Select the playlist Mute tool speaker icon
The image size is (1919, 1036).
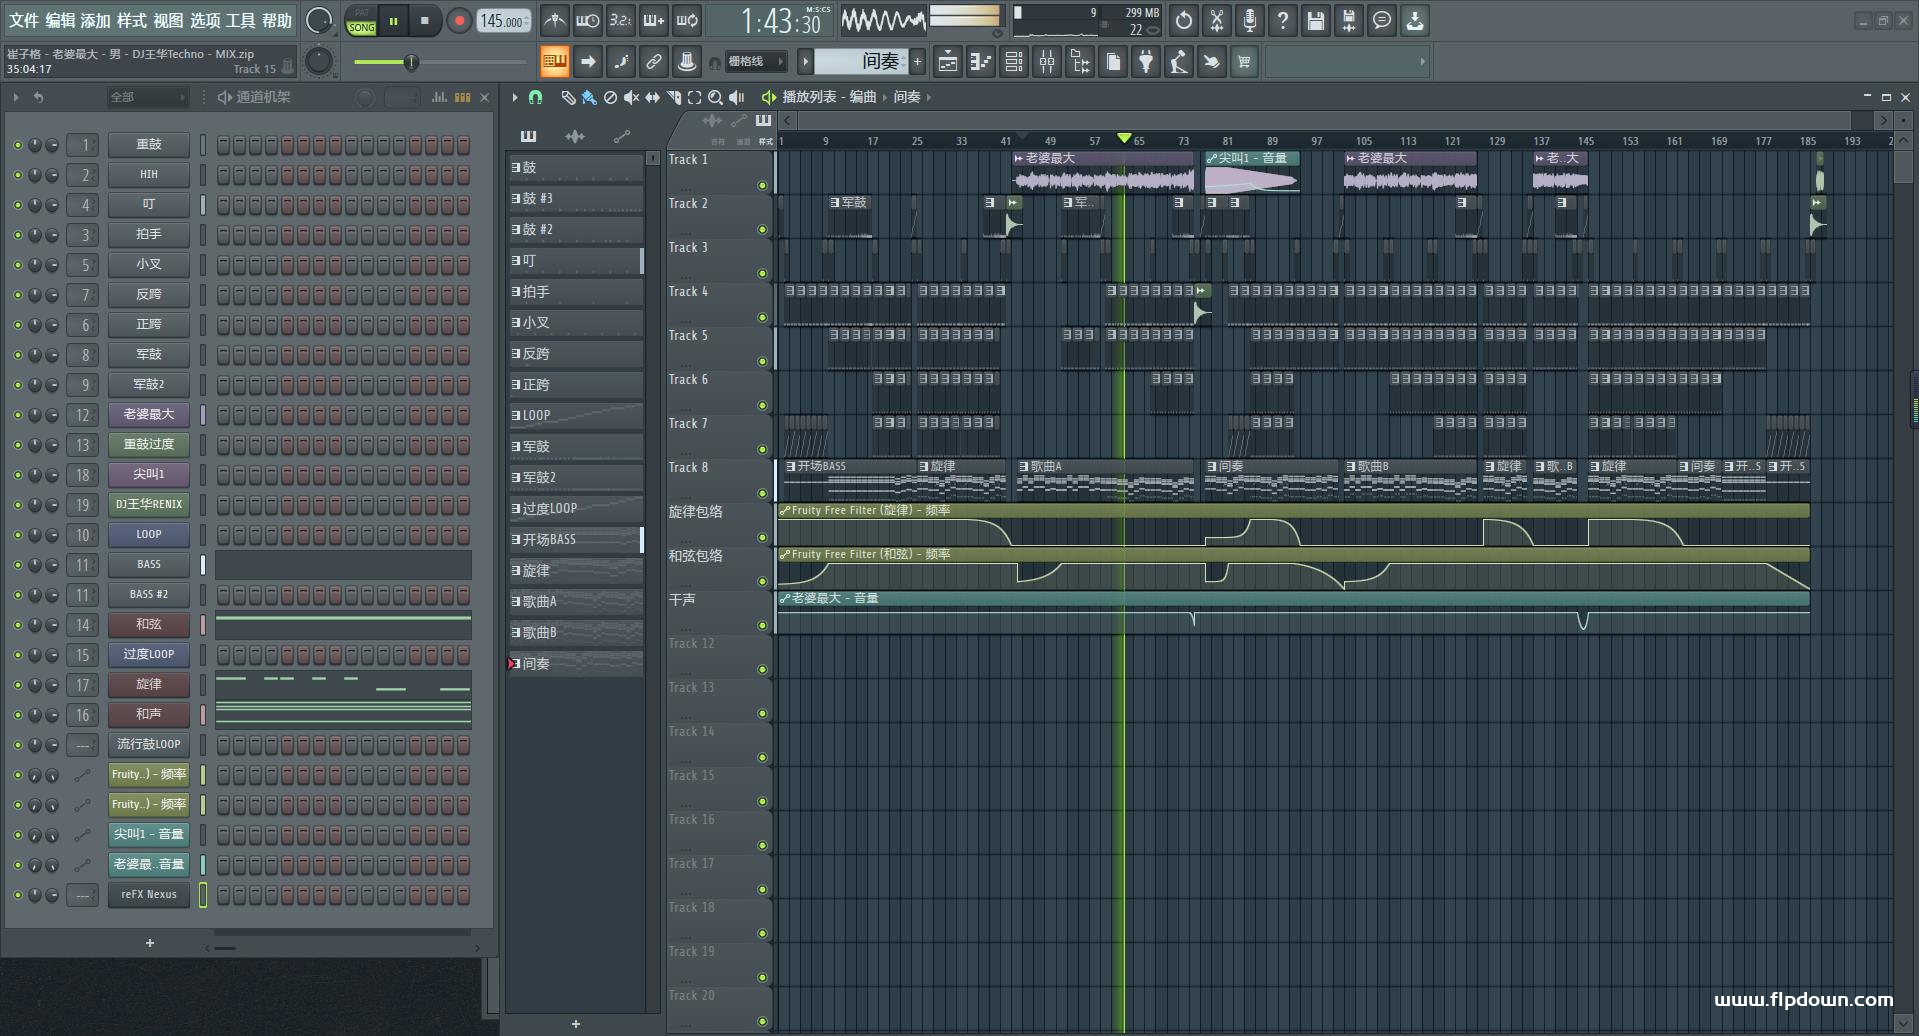point(631,97)
